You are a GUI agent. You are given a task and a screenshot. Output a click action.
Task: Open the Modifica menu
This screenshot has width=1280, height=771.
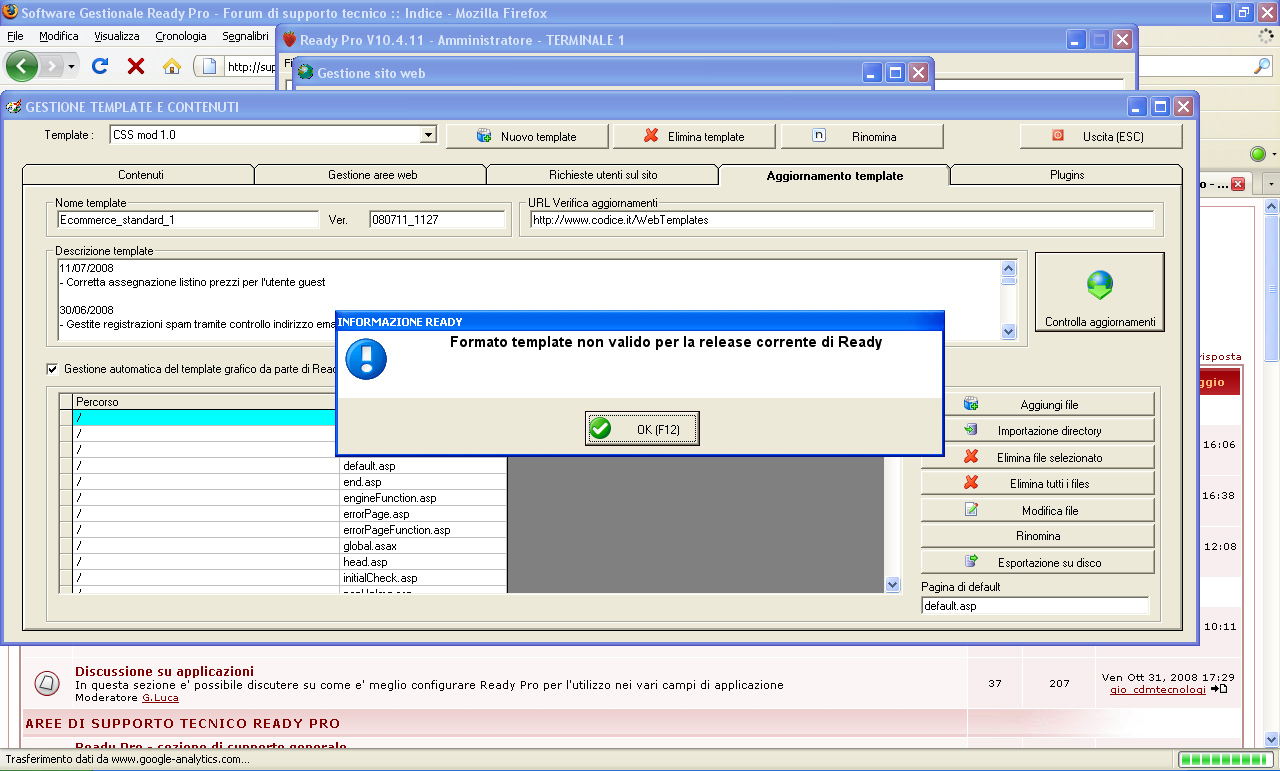(59, 36)
